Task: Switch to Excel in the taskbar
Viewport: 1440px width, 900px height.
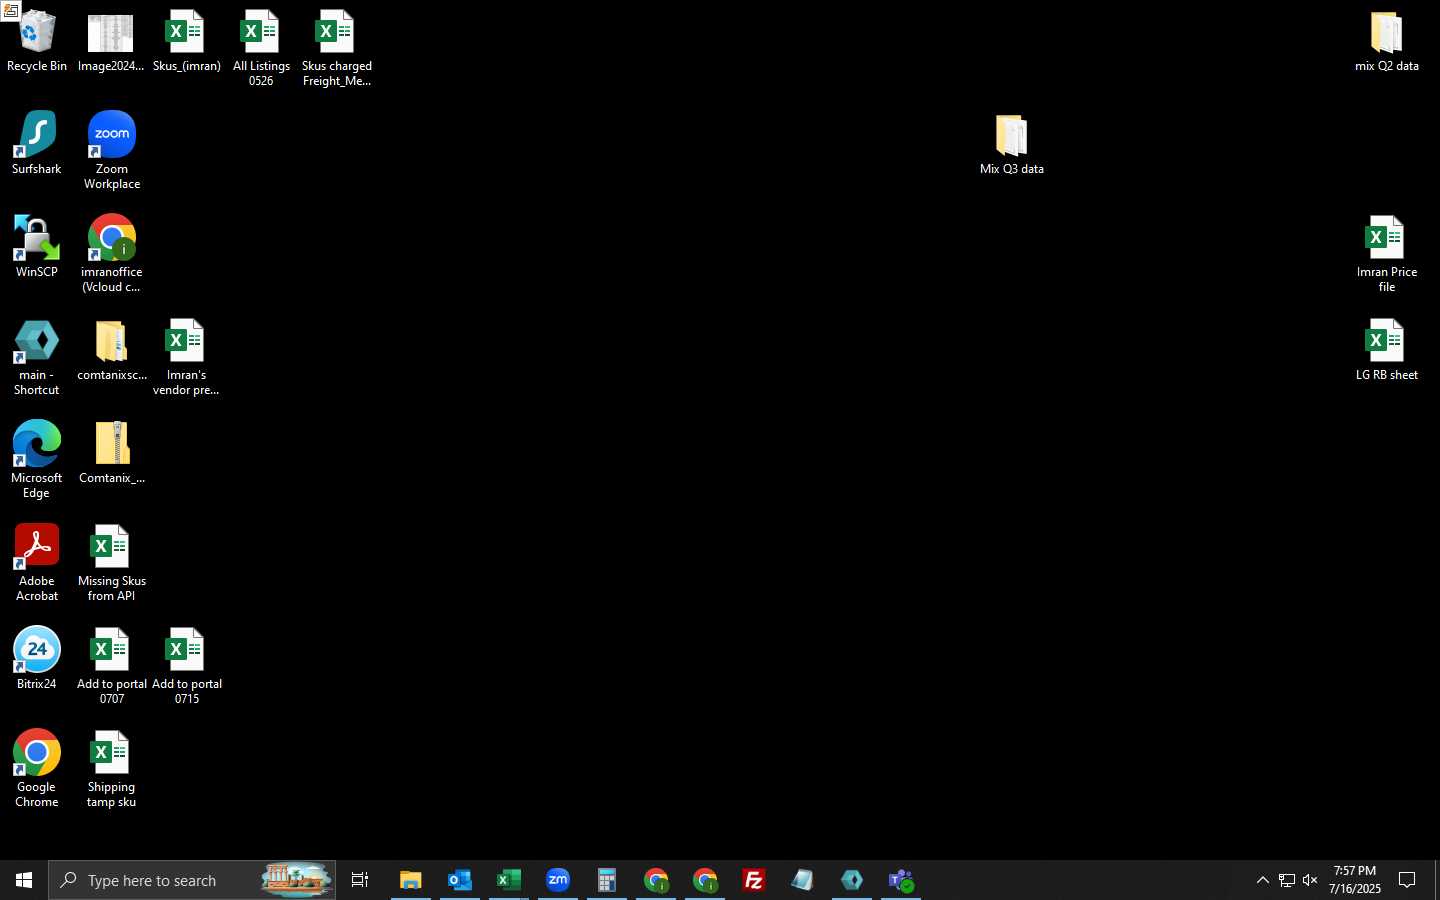Action: 509,880
